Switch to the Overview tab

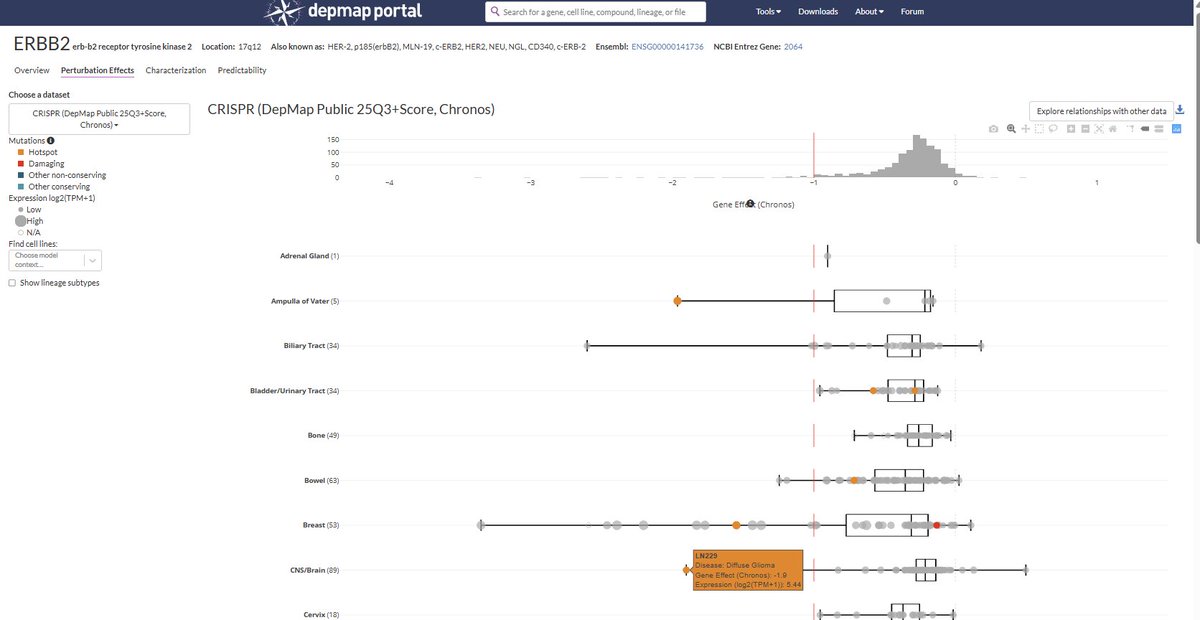click(x=32, y=71)
